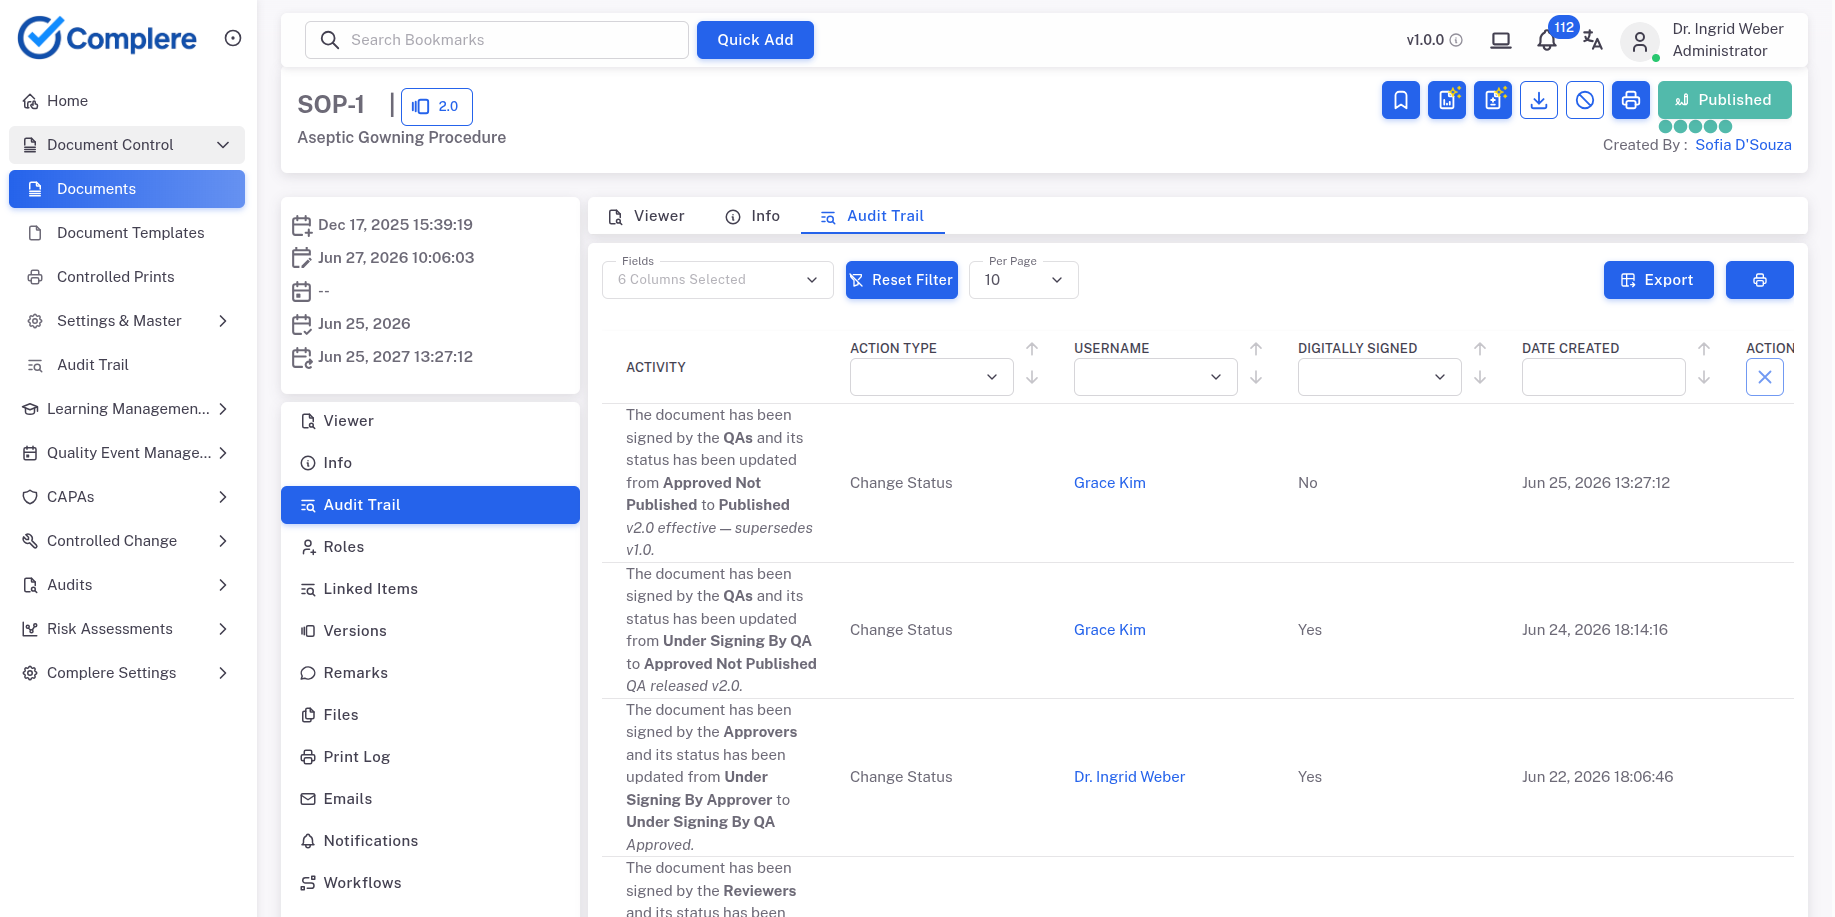Click the Date Created filter field
The image size is (1835, 917).
pyautogui.click(x=1604, y=377)
